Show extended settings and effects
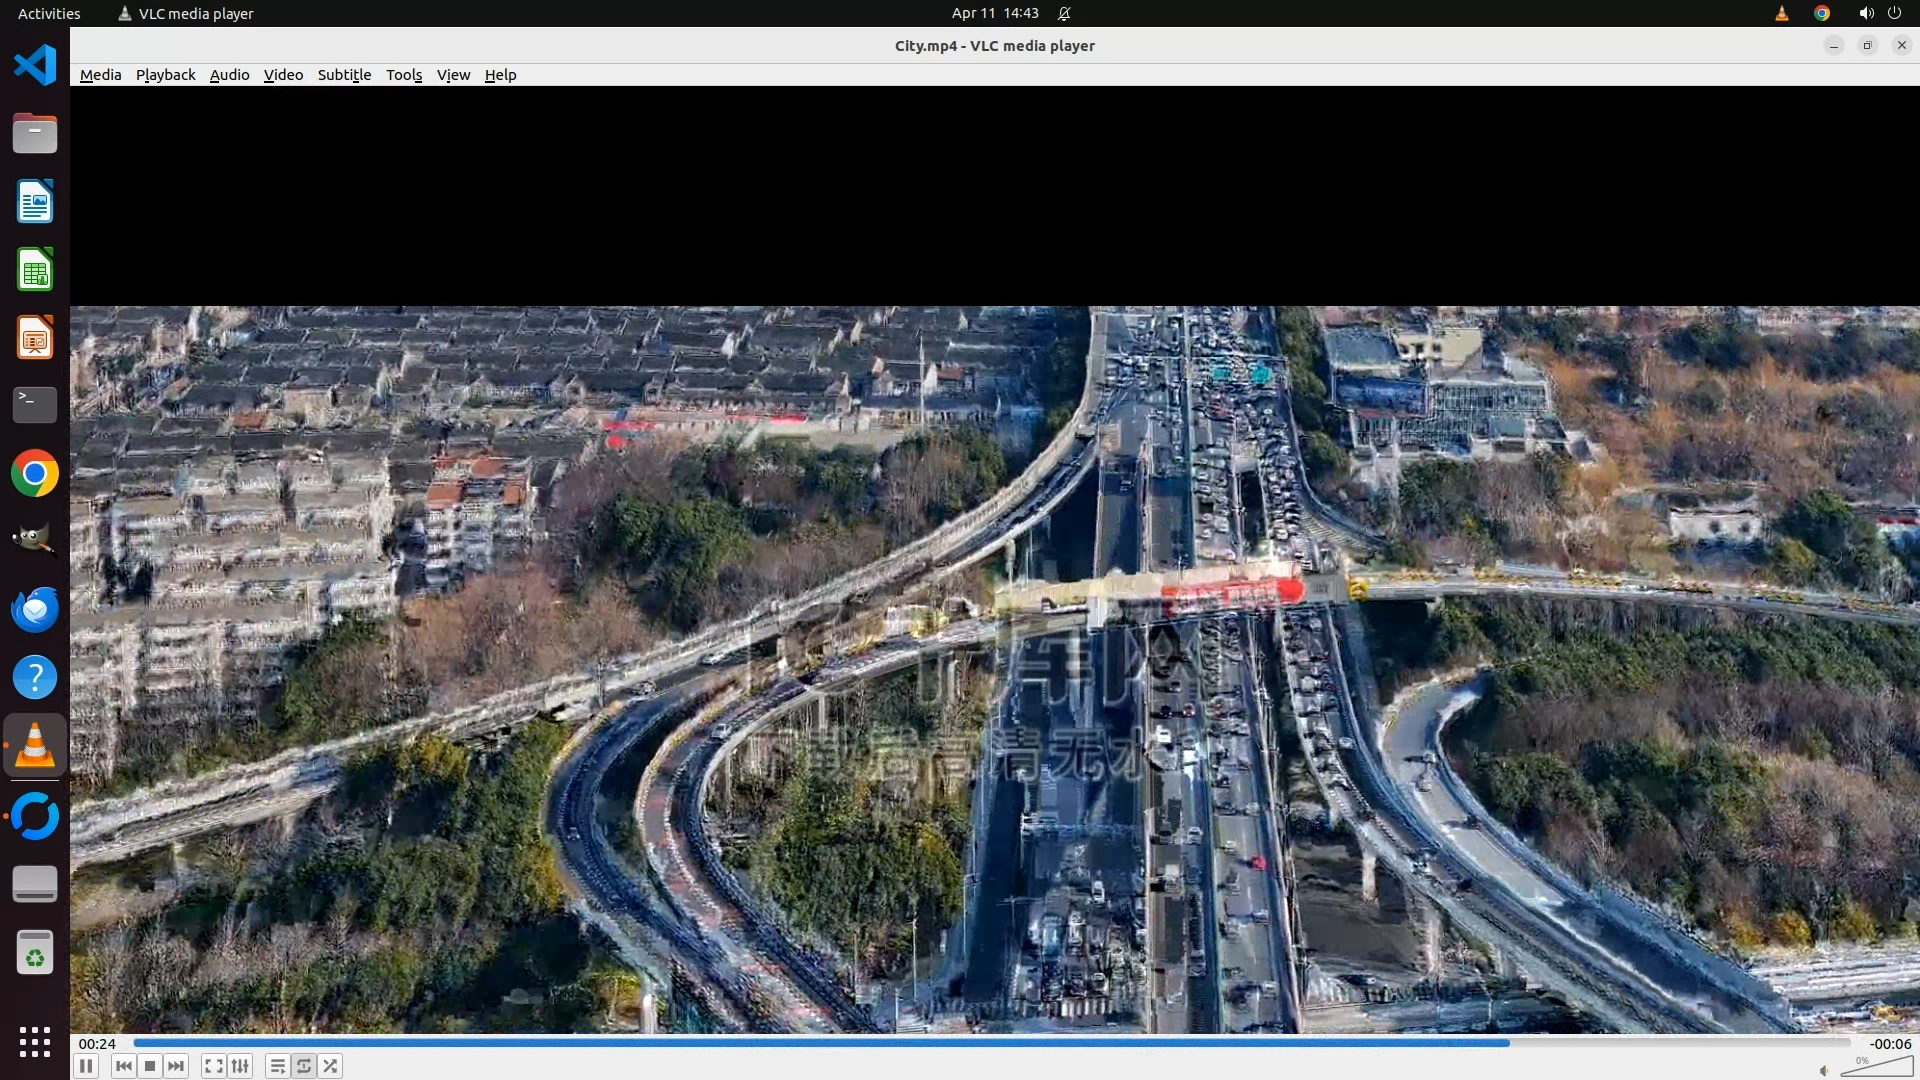Screen dimensions: 1920x1080 point(240,1066)
